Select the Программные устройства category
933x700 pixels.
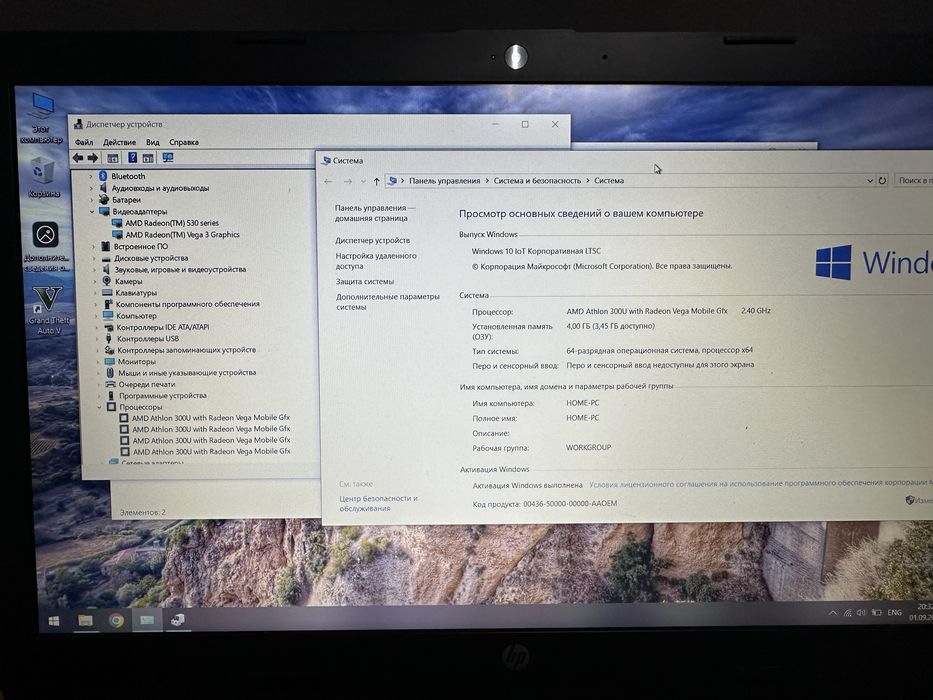[x=162, y=396]
